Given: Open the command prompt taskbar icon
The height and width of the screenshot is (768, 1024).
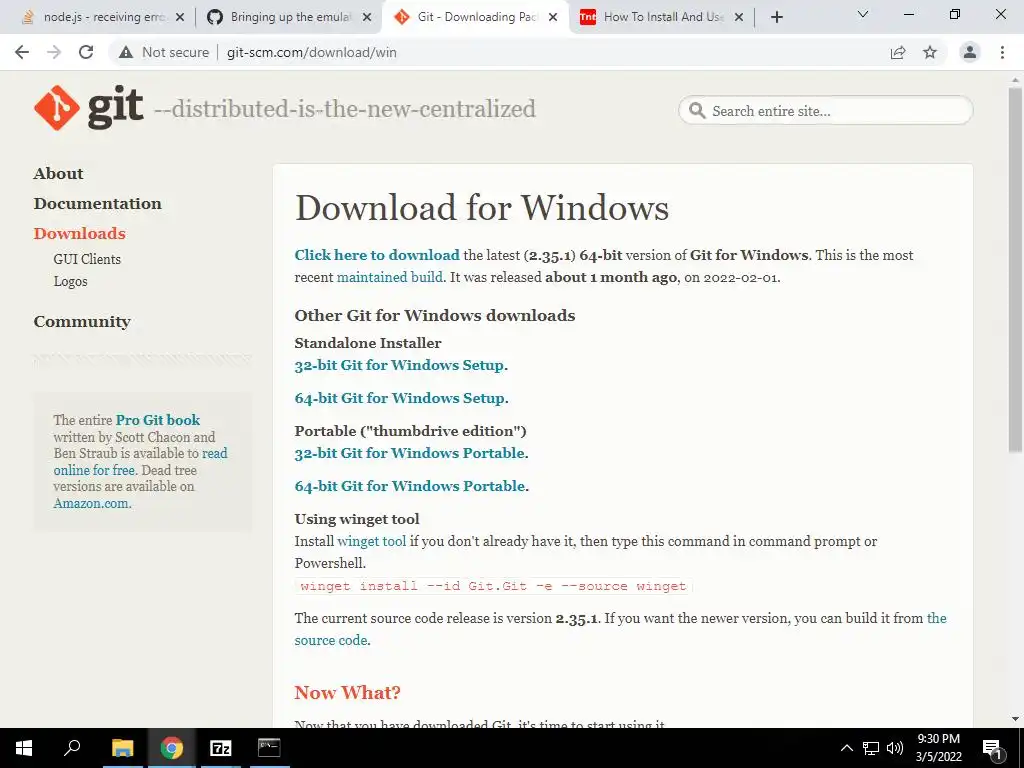Looking at the screenshot, I should [269, 748].
